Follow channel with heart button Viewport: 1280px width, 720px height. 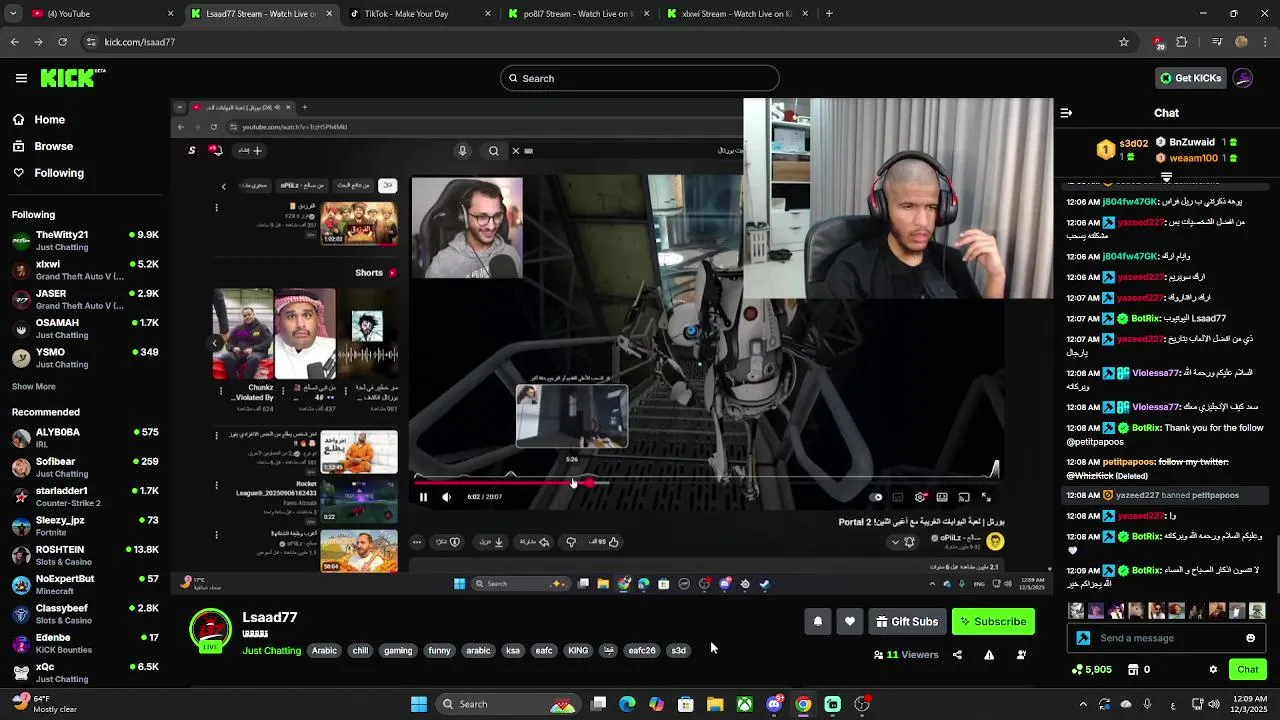(850, 622)
